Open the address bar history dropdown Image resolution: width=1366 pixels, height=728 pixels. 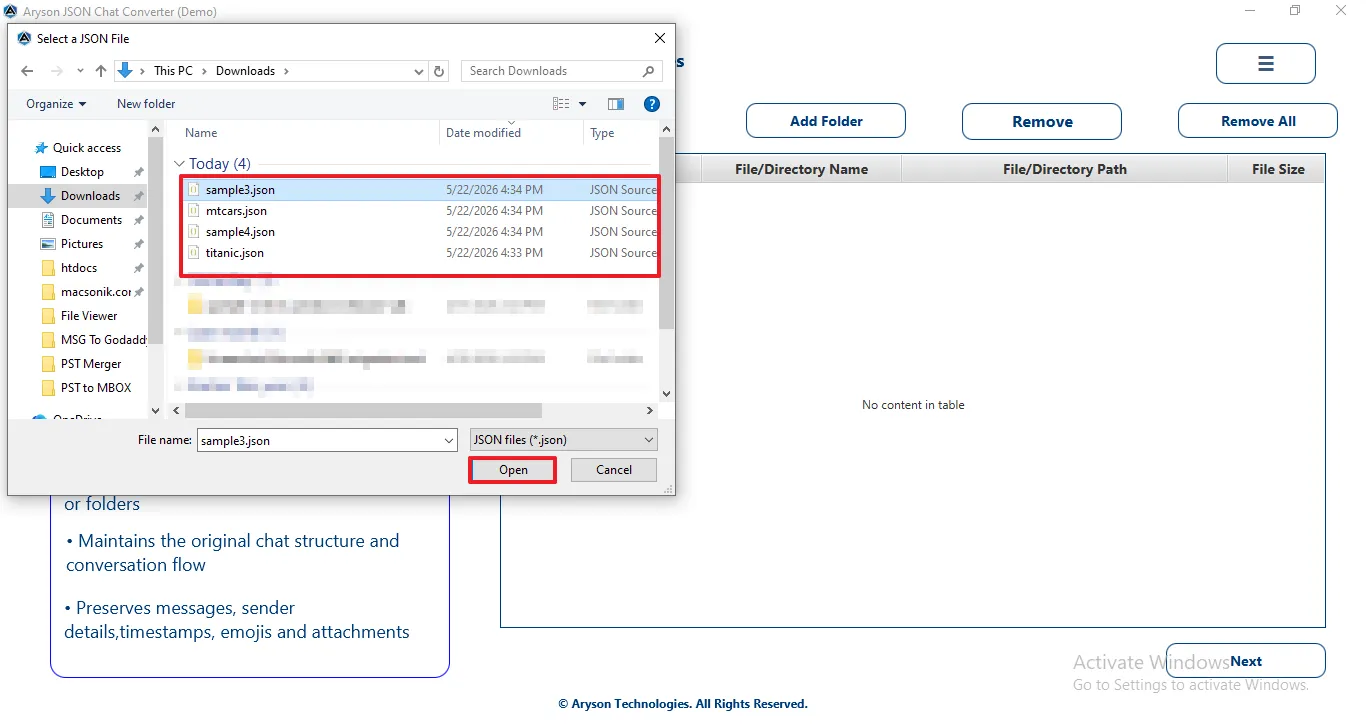[419, 71]
